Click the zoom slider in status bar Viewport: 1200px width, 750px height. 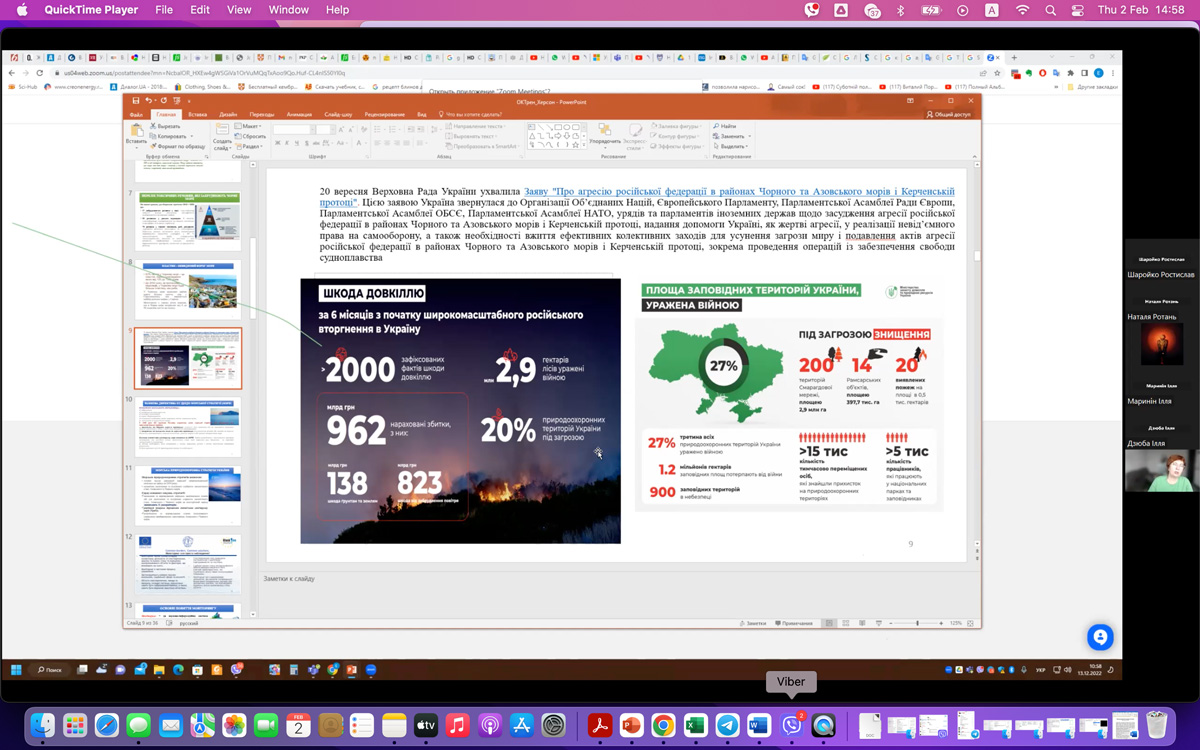tap(917, 623)
